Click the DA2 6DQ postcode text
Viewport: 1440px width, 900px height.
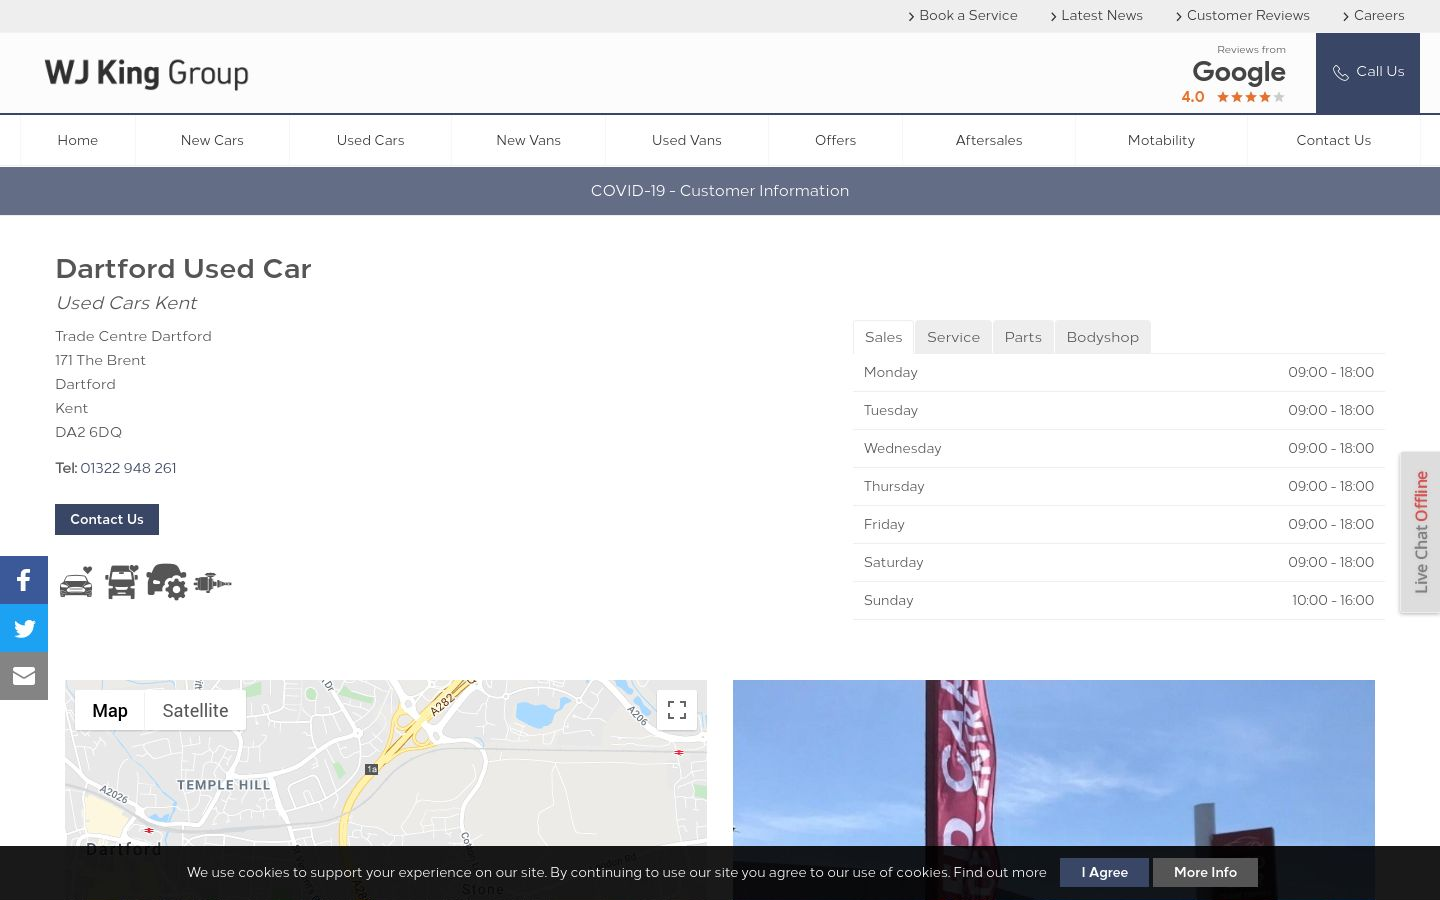tap(88, 432)
